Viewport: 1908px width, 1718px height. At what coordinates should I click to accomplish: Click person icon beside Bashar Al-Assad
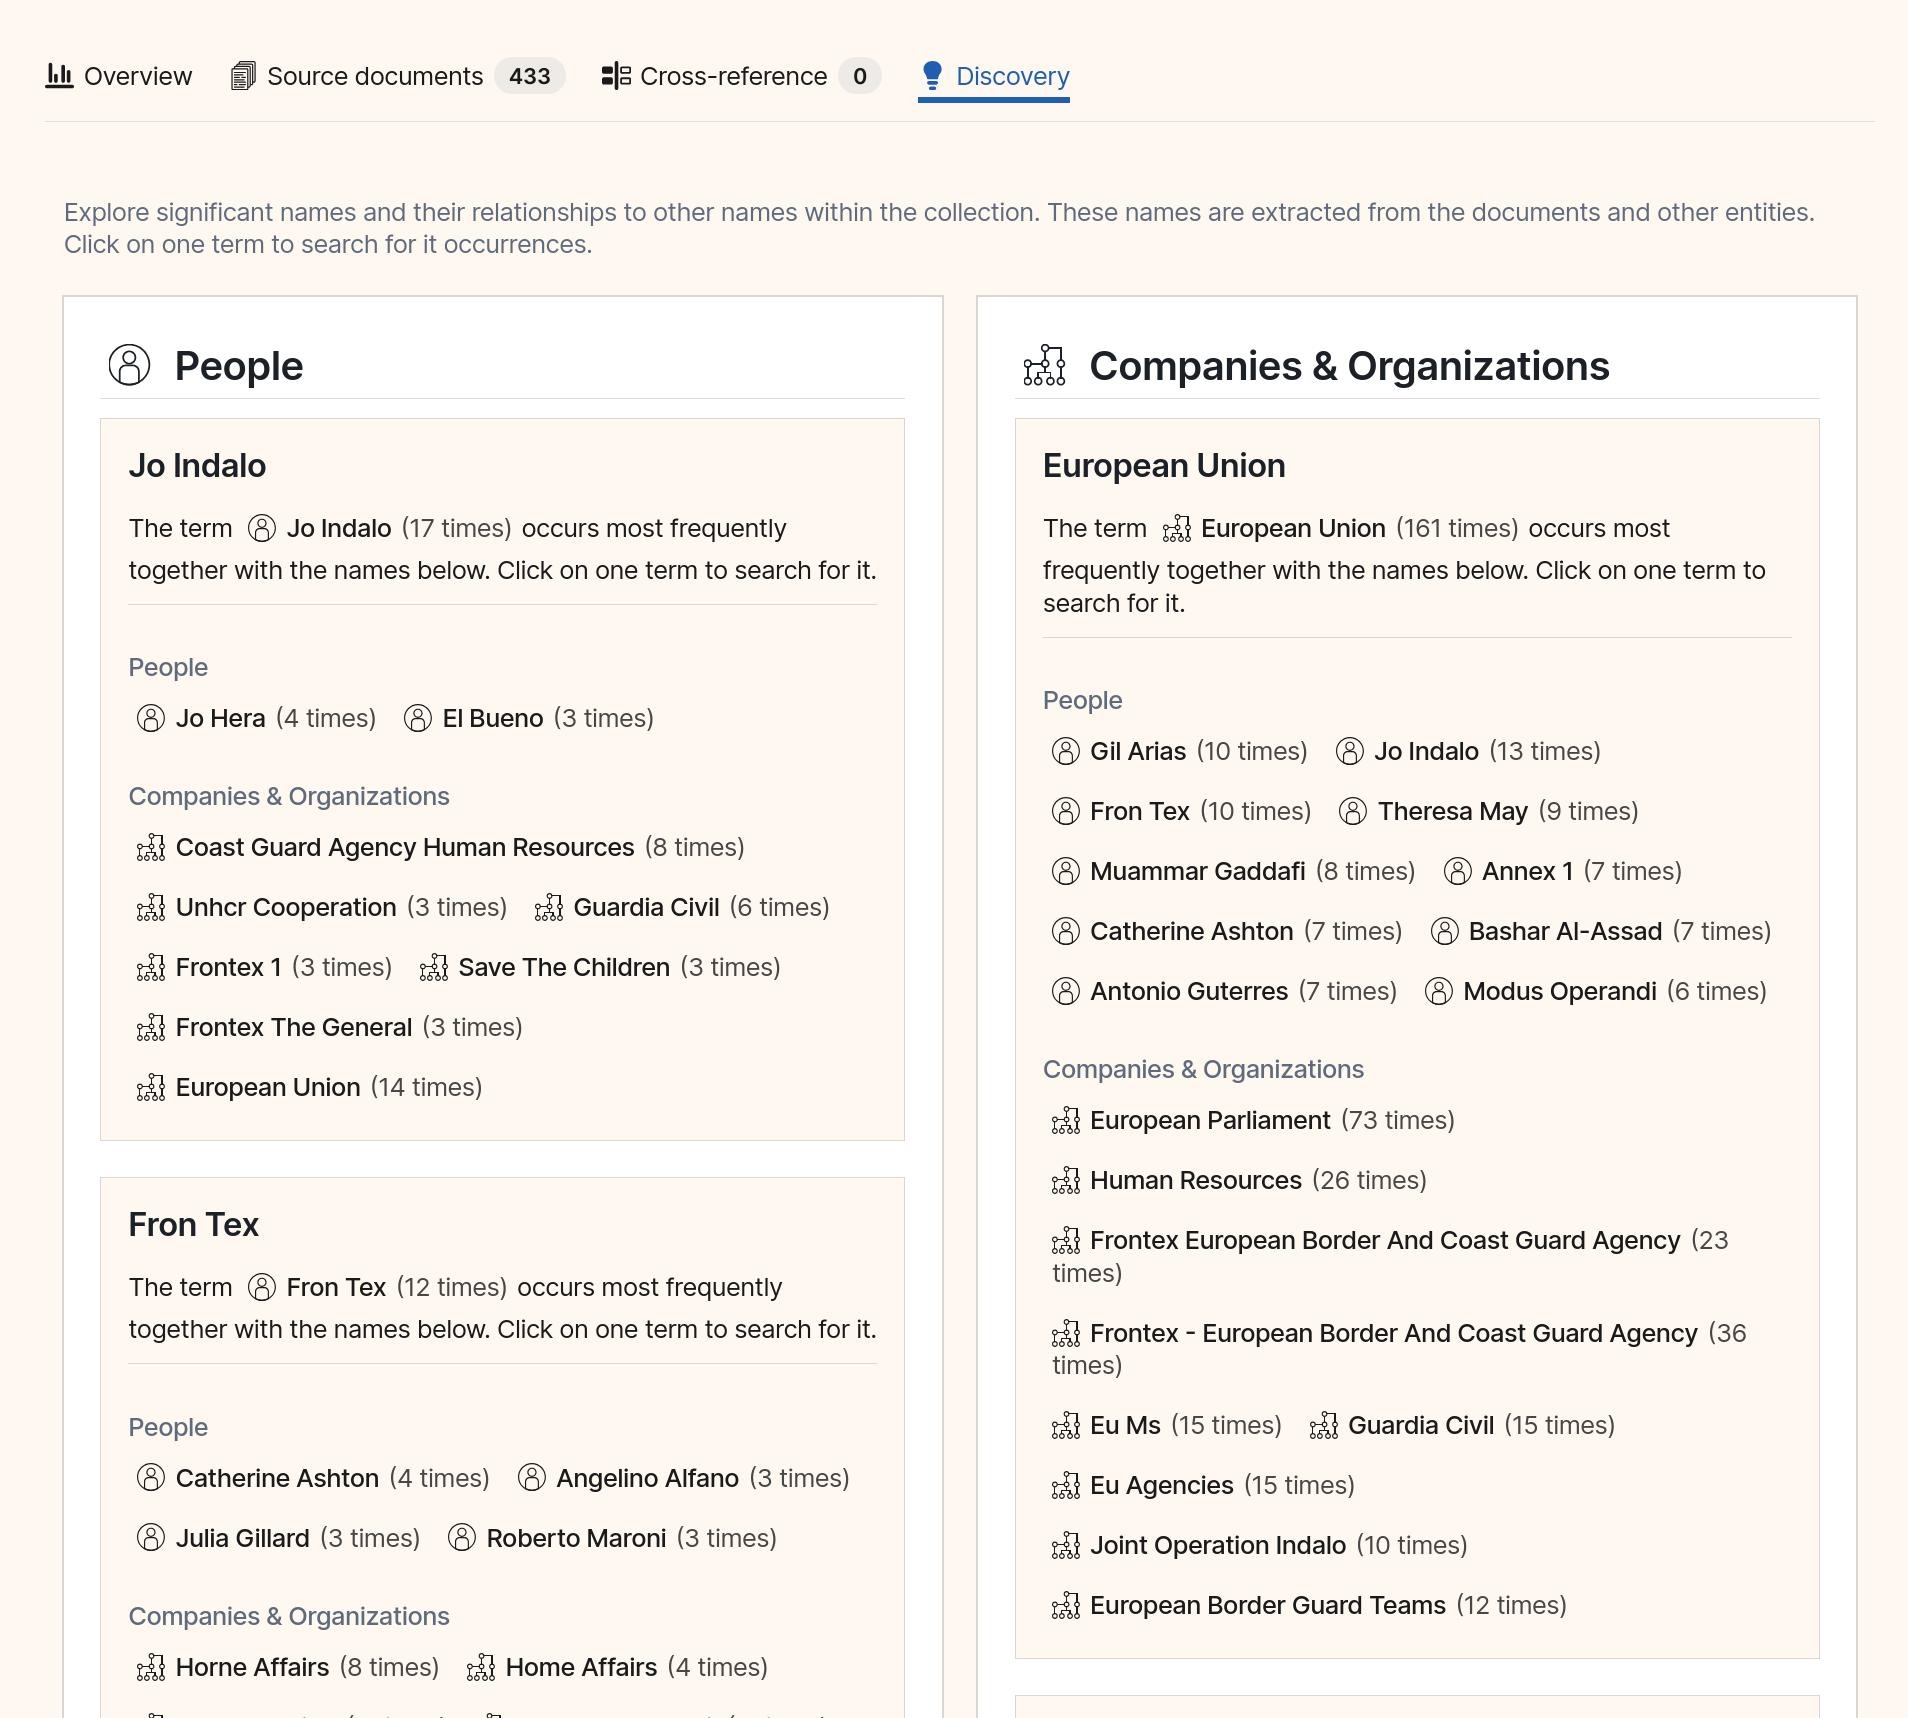coord(1445,931)
